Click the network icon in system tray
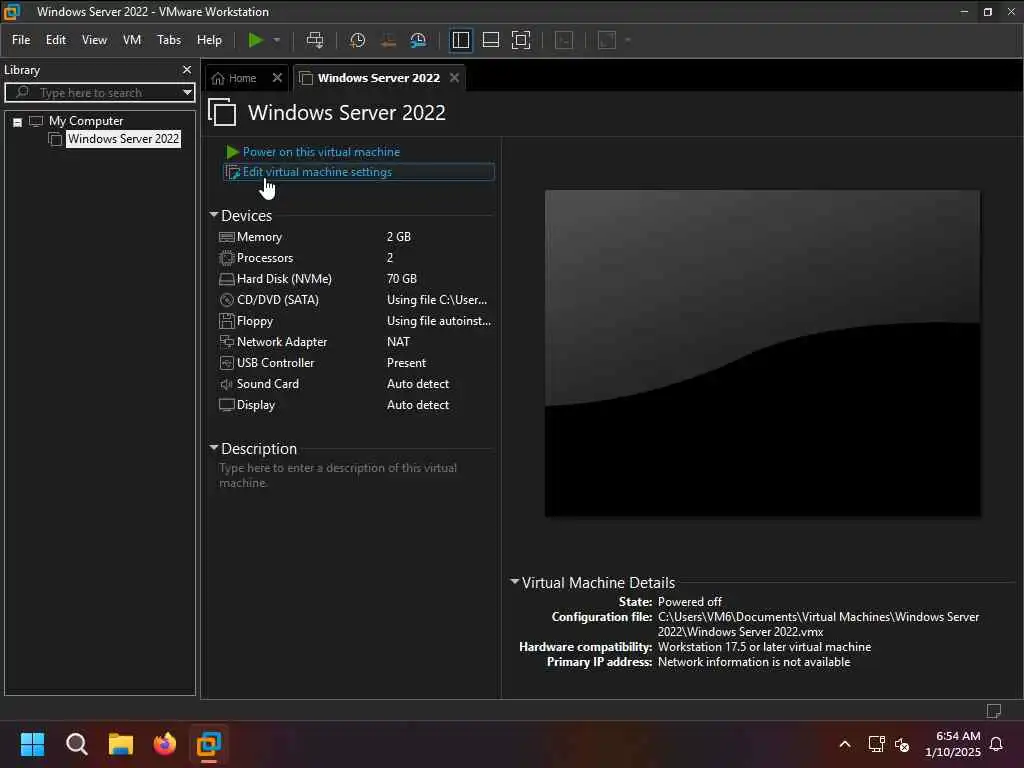Screen dimensions: 1024x768 point(876,744)
